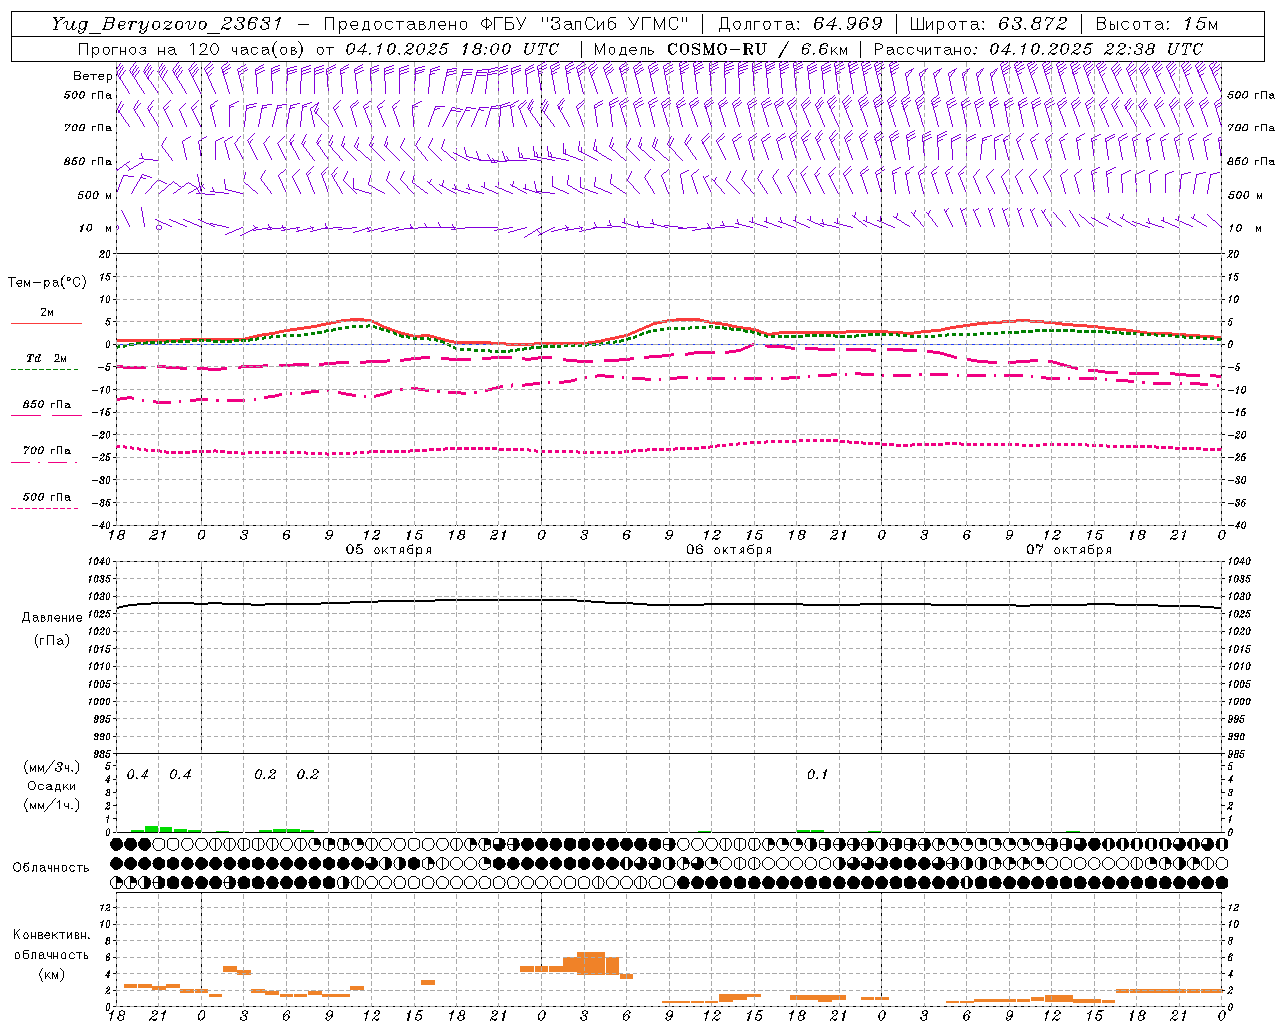Click the Ветер panel label

(x=92, y=76)
